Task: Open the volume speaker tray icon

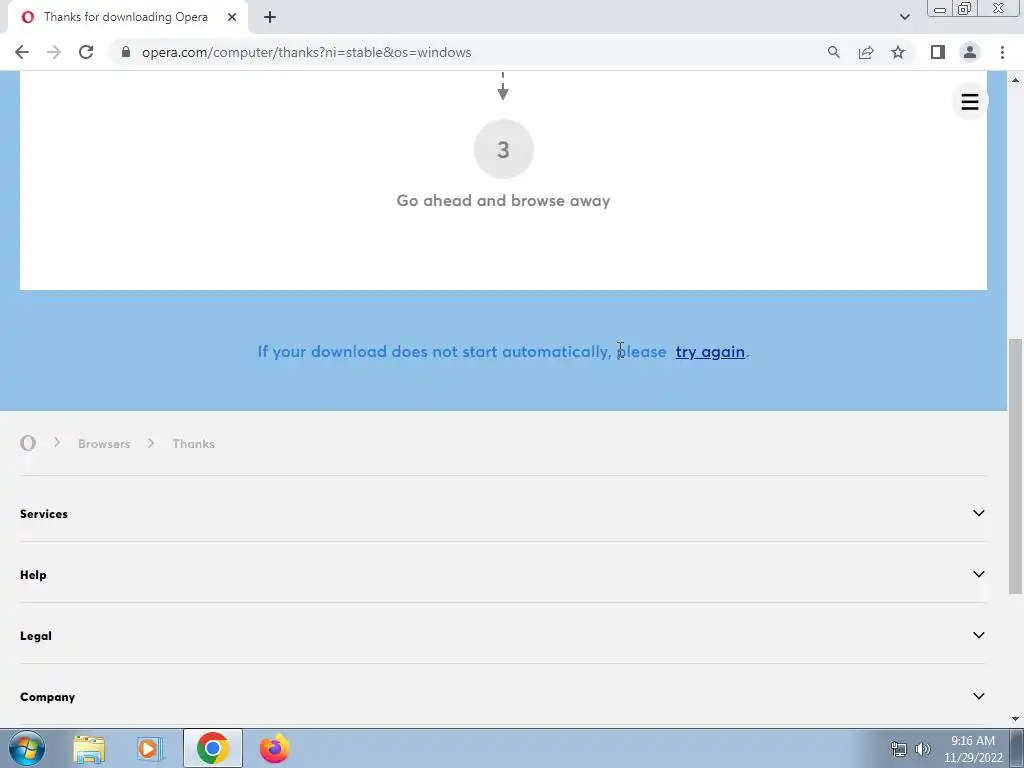Action: (x=923, y=749)
